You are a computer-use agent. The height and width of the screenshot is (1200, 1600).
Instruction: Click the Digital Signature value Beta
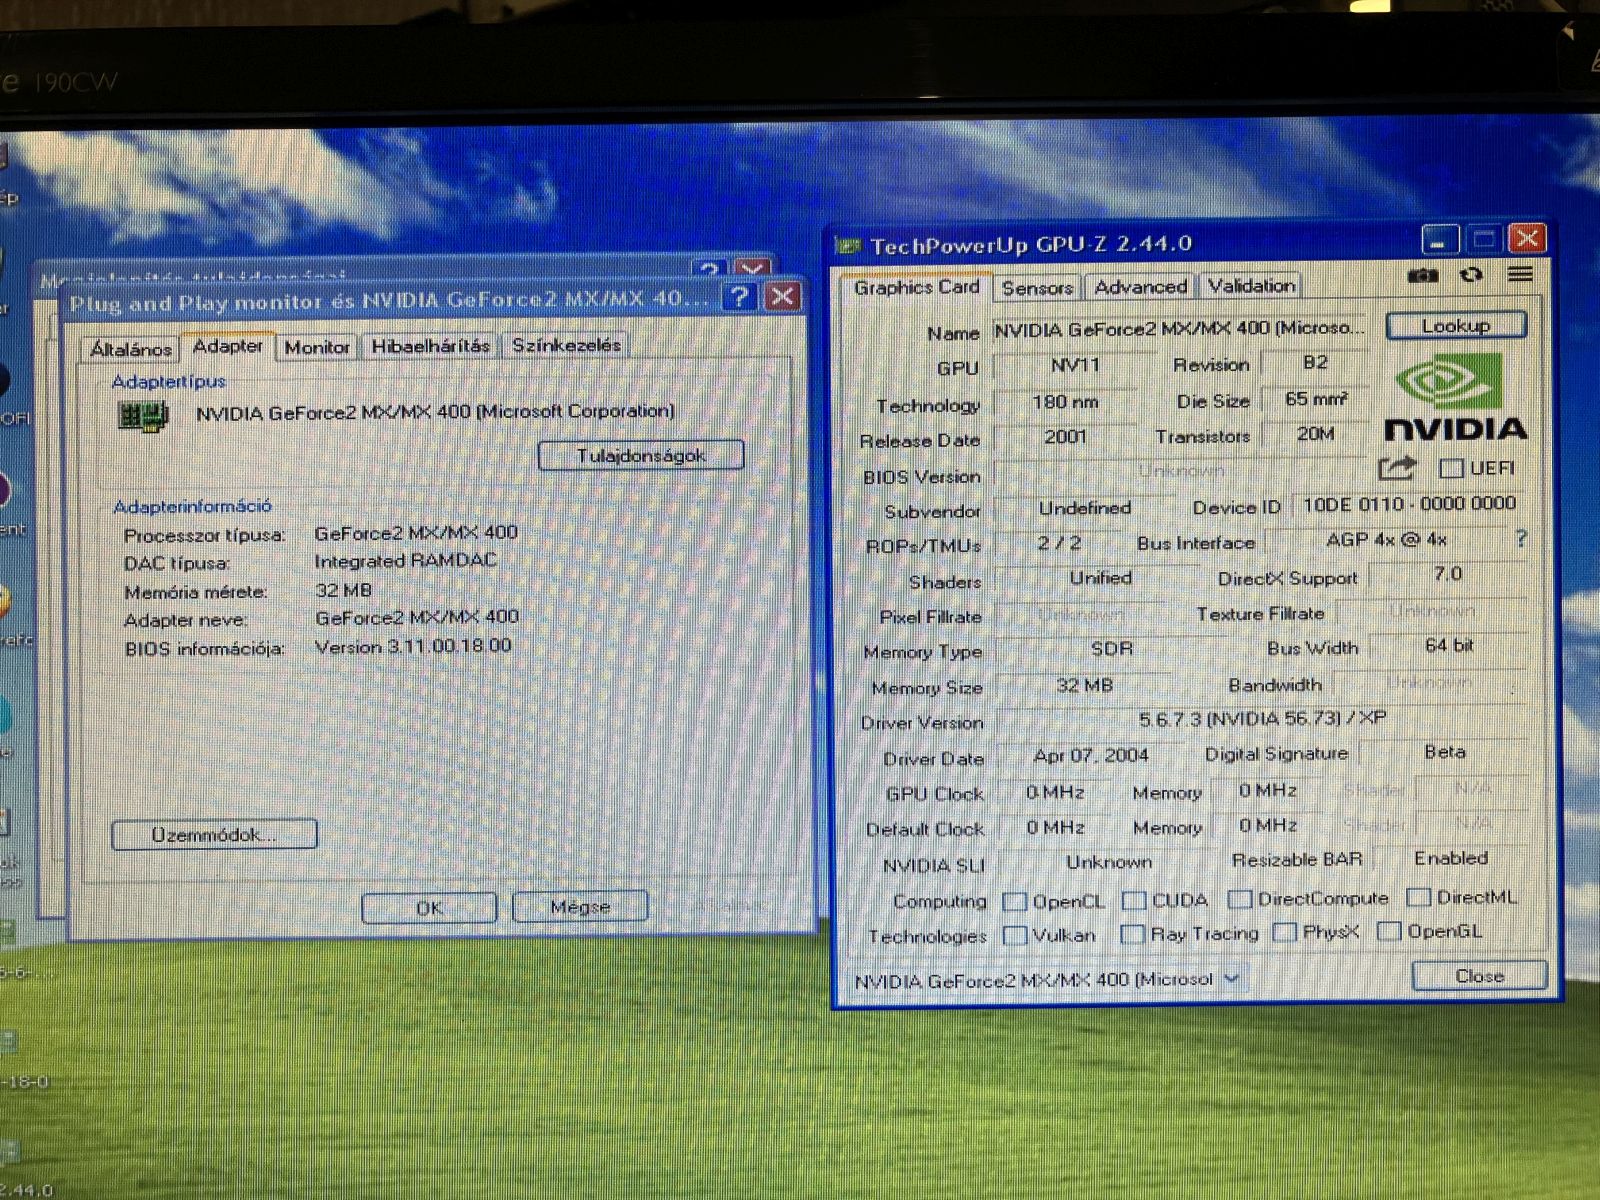1445,752
